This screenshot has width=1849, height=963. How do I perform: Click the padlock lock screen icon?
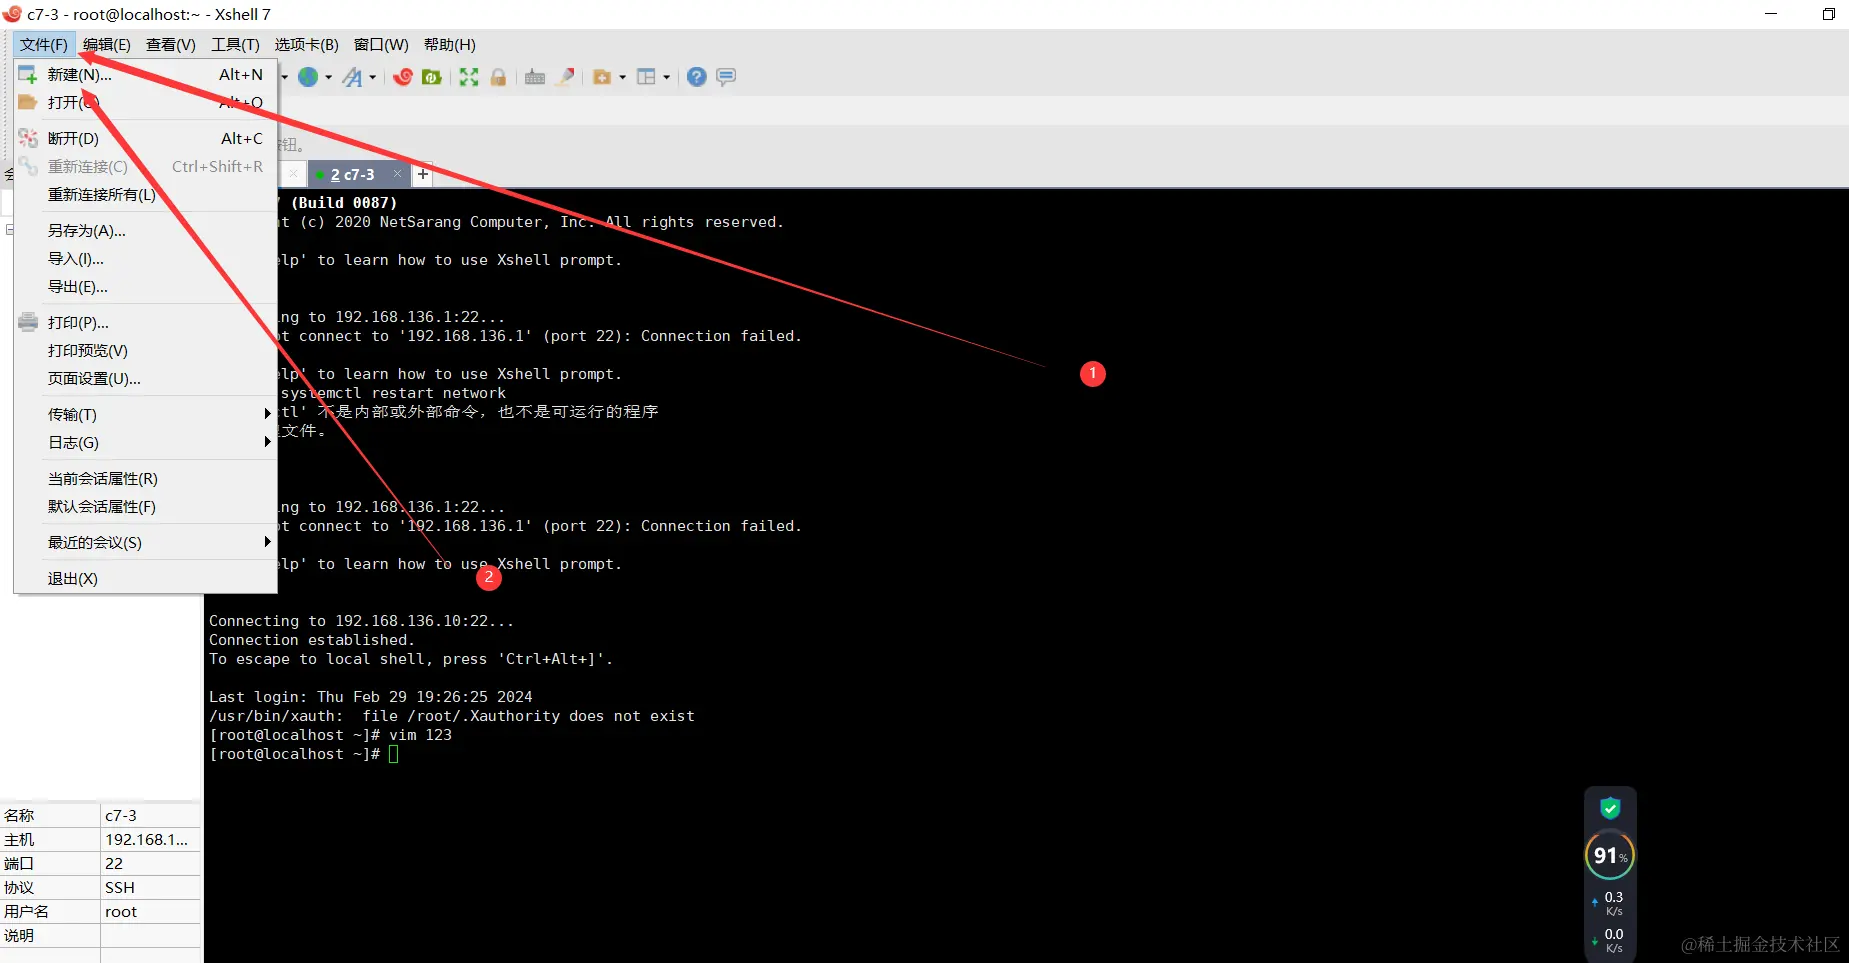[498, 77]
